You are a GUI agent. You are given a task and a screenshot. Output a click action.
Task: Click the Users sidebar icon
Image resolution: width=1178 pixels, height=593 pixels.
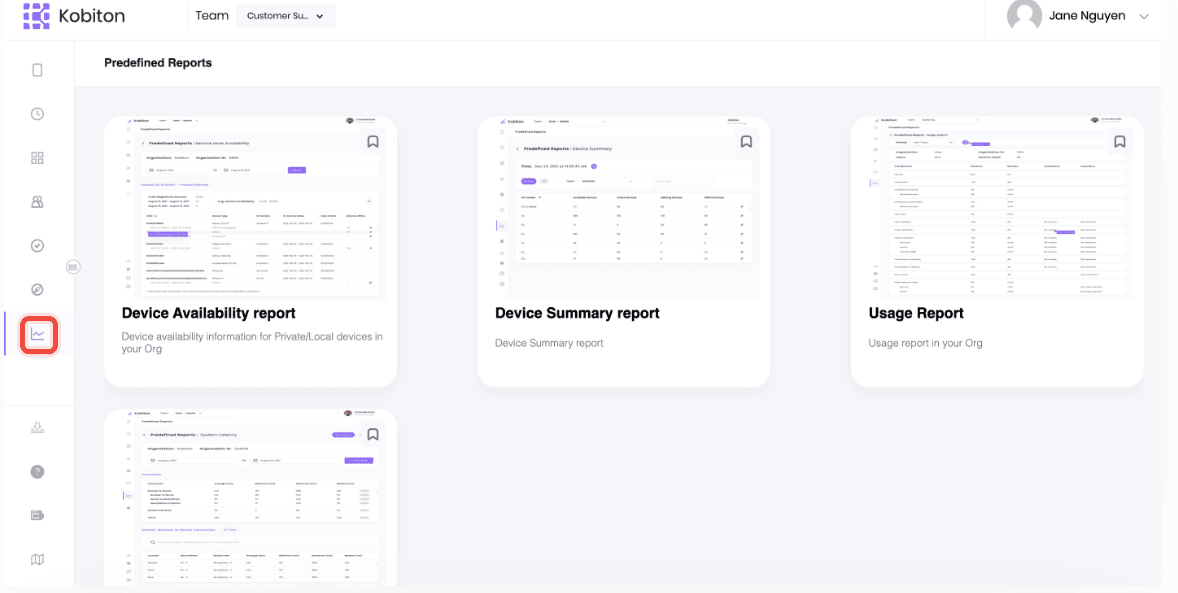point(37,201)
